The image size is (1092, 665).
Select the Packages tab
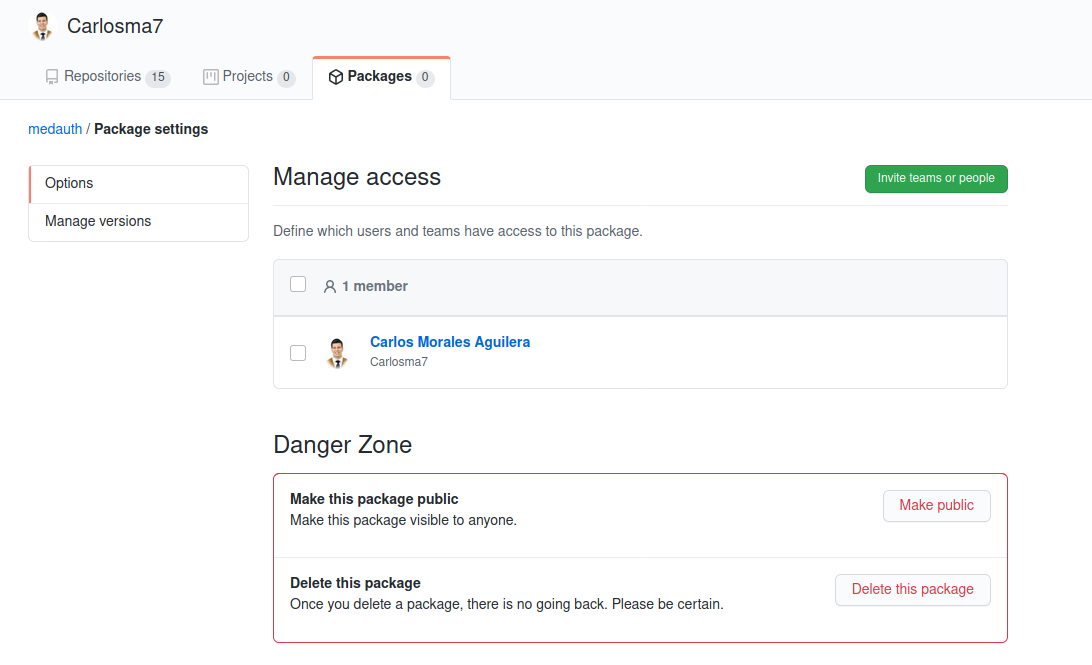(x=382, y=78)
